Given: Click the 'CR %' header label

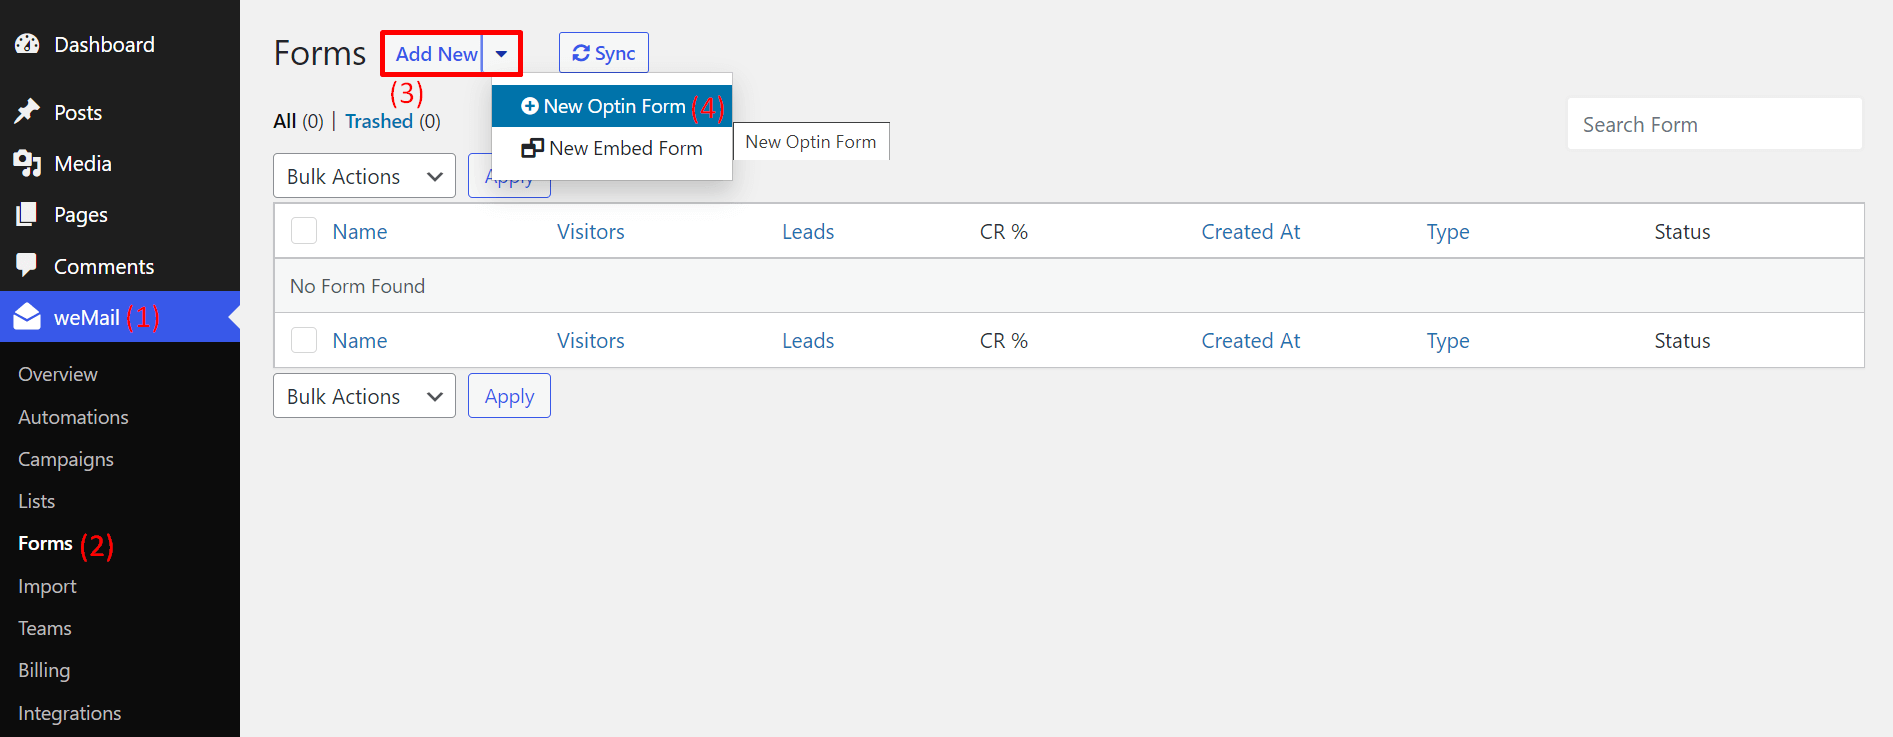Looking at the screenshot, I should pos(1004,231).
